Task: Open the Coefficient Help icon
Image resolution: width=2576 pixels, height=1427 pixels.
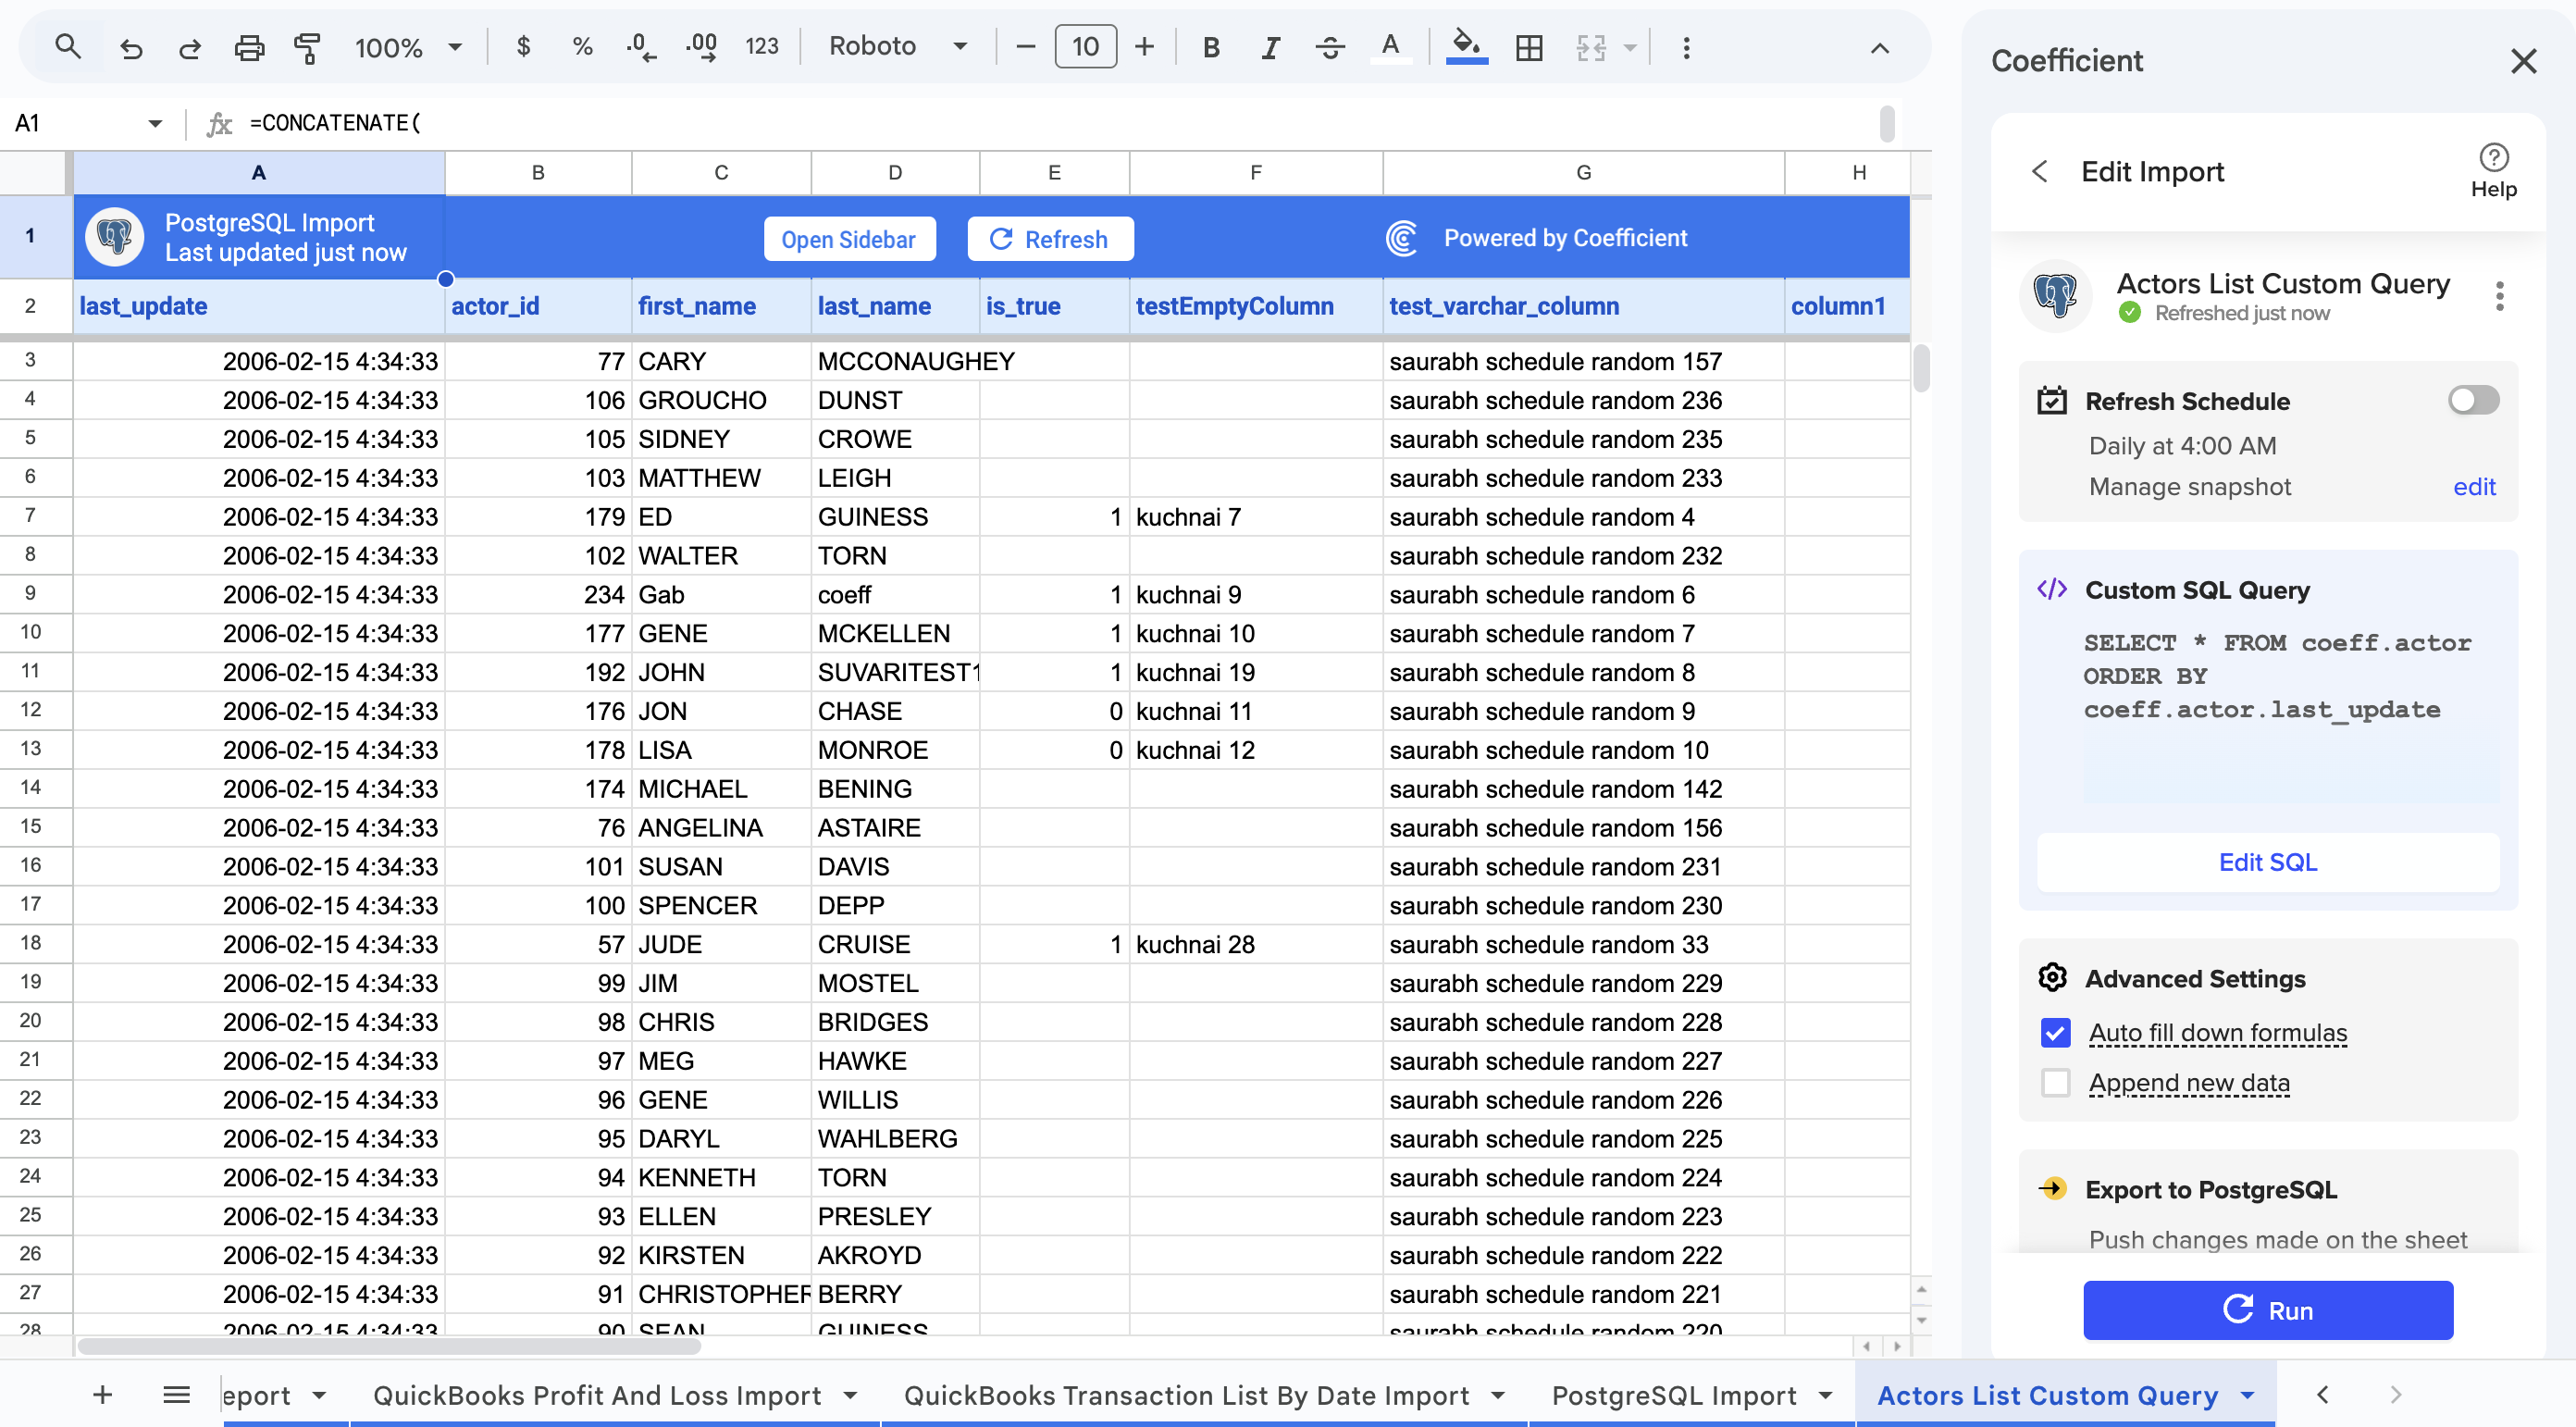Action: [x=2493, y=157]
